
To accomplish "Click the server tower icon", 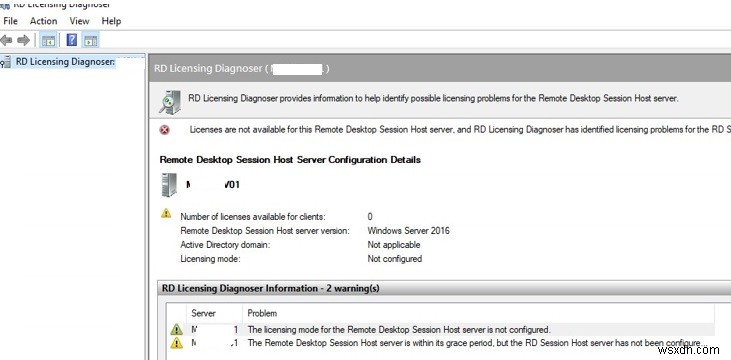I will coord(169,185).
